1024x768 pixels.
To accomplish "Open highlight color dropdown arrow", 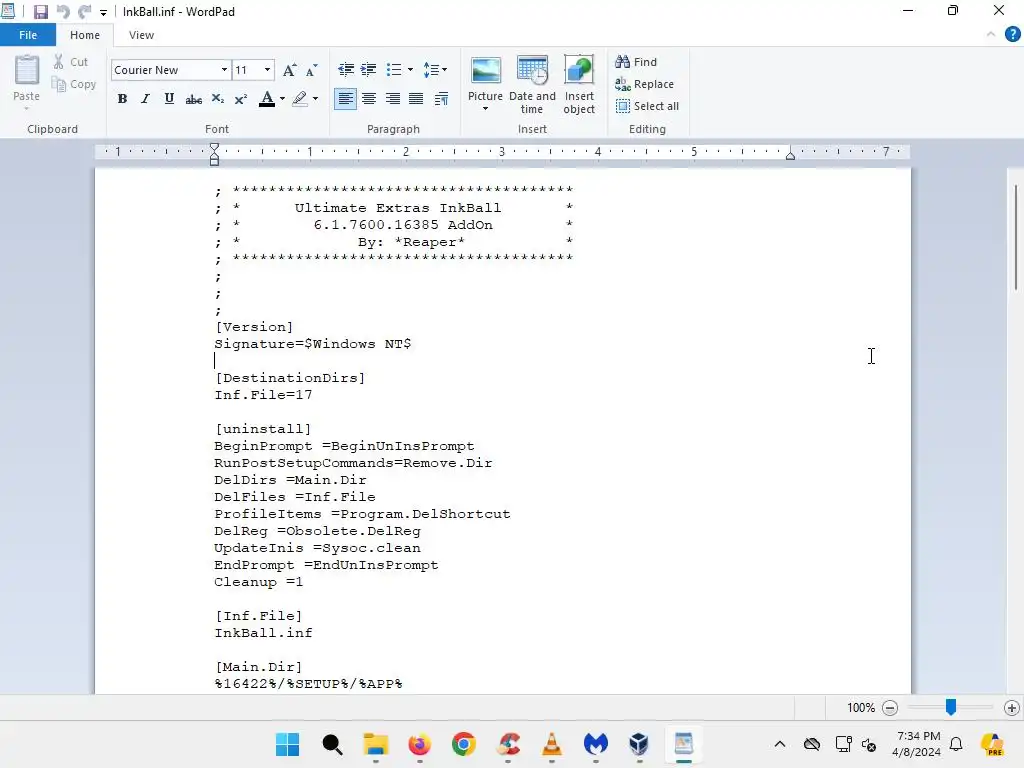I will (x=315, y=99).
